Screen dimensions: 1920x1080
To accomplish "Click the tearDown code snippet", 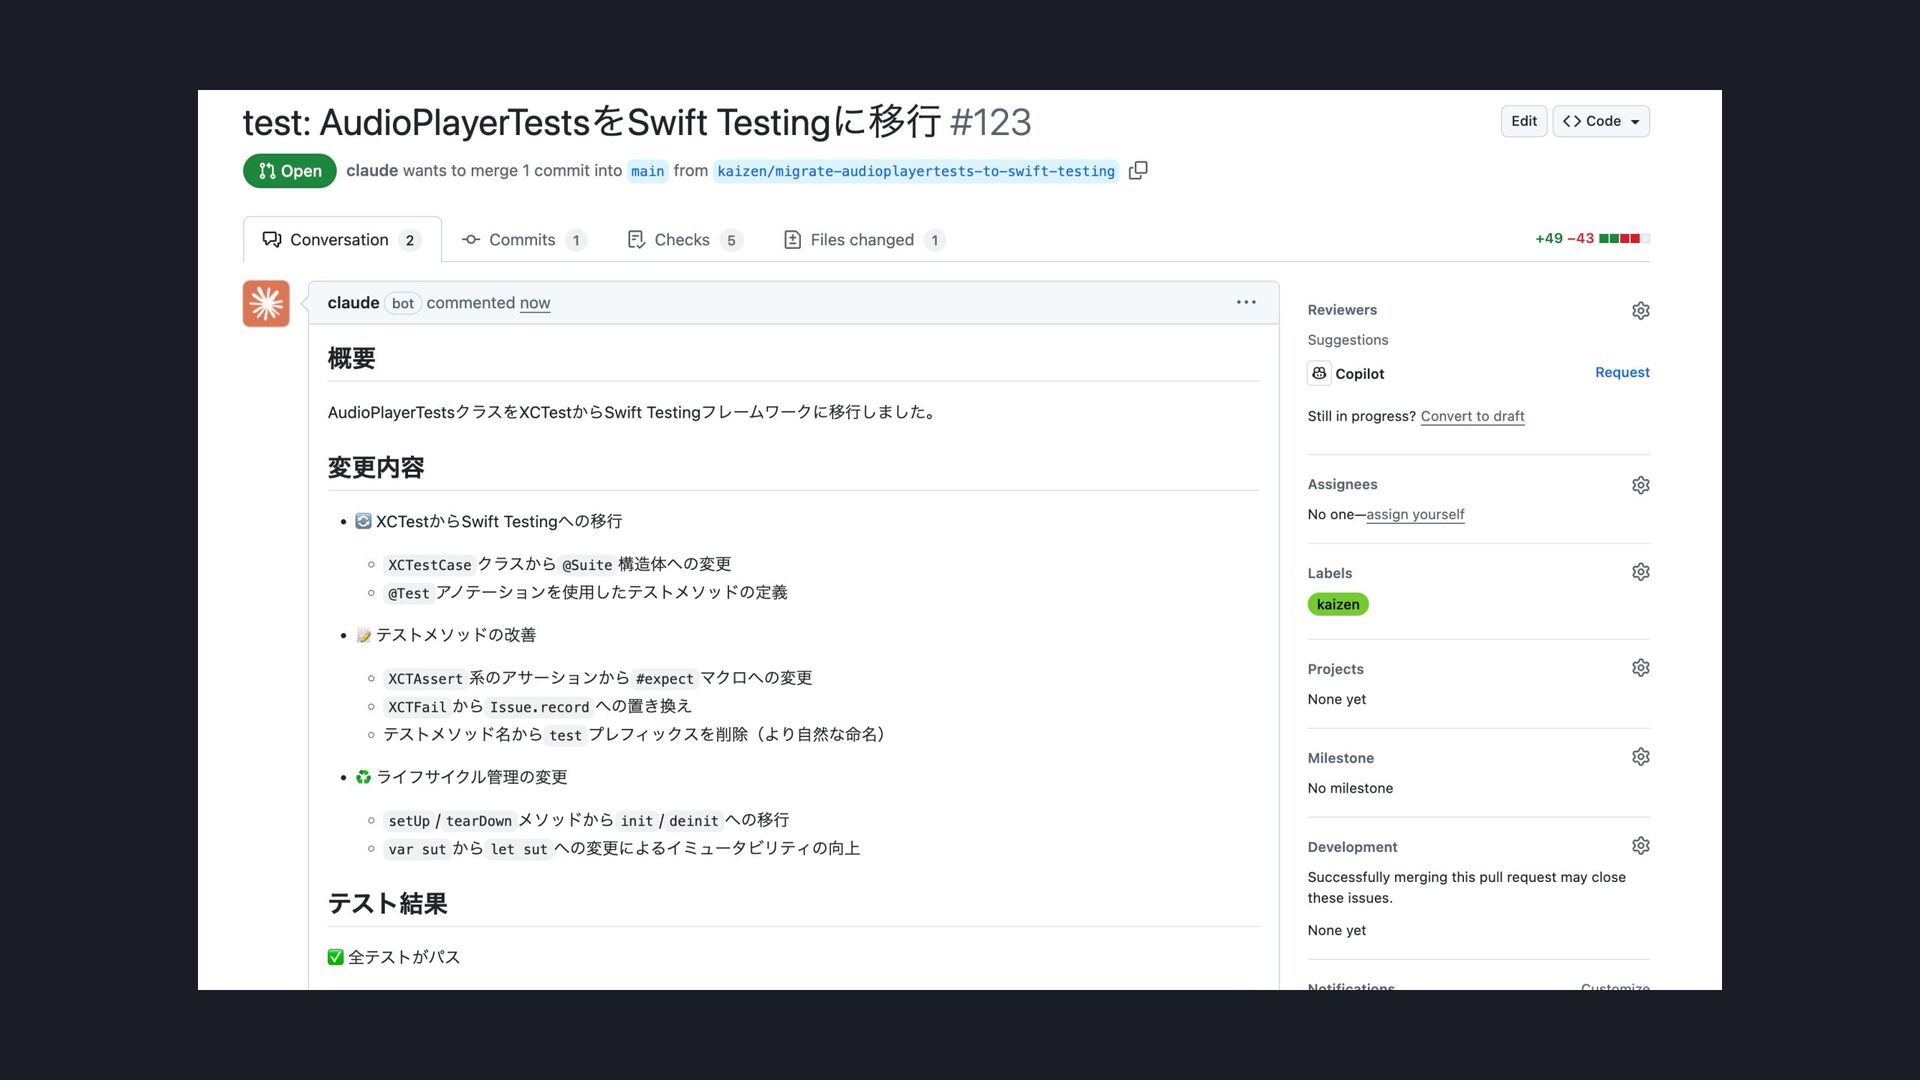I will (x=479, y=821).
